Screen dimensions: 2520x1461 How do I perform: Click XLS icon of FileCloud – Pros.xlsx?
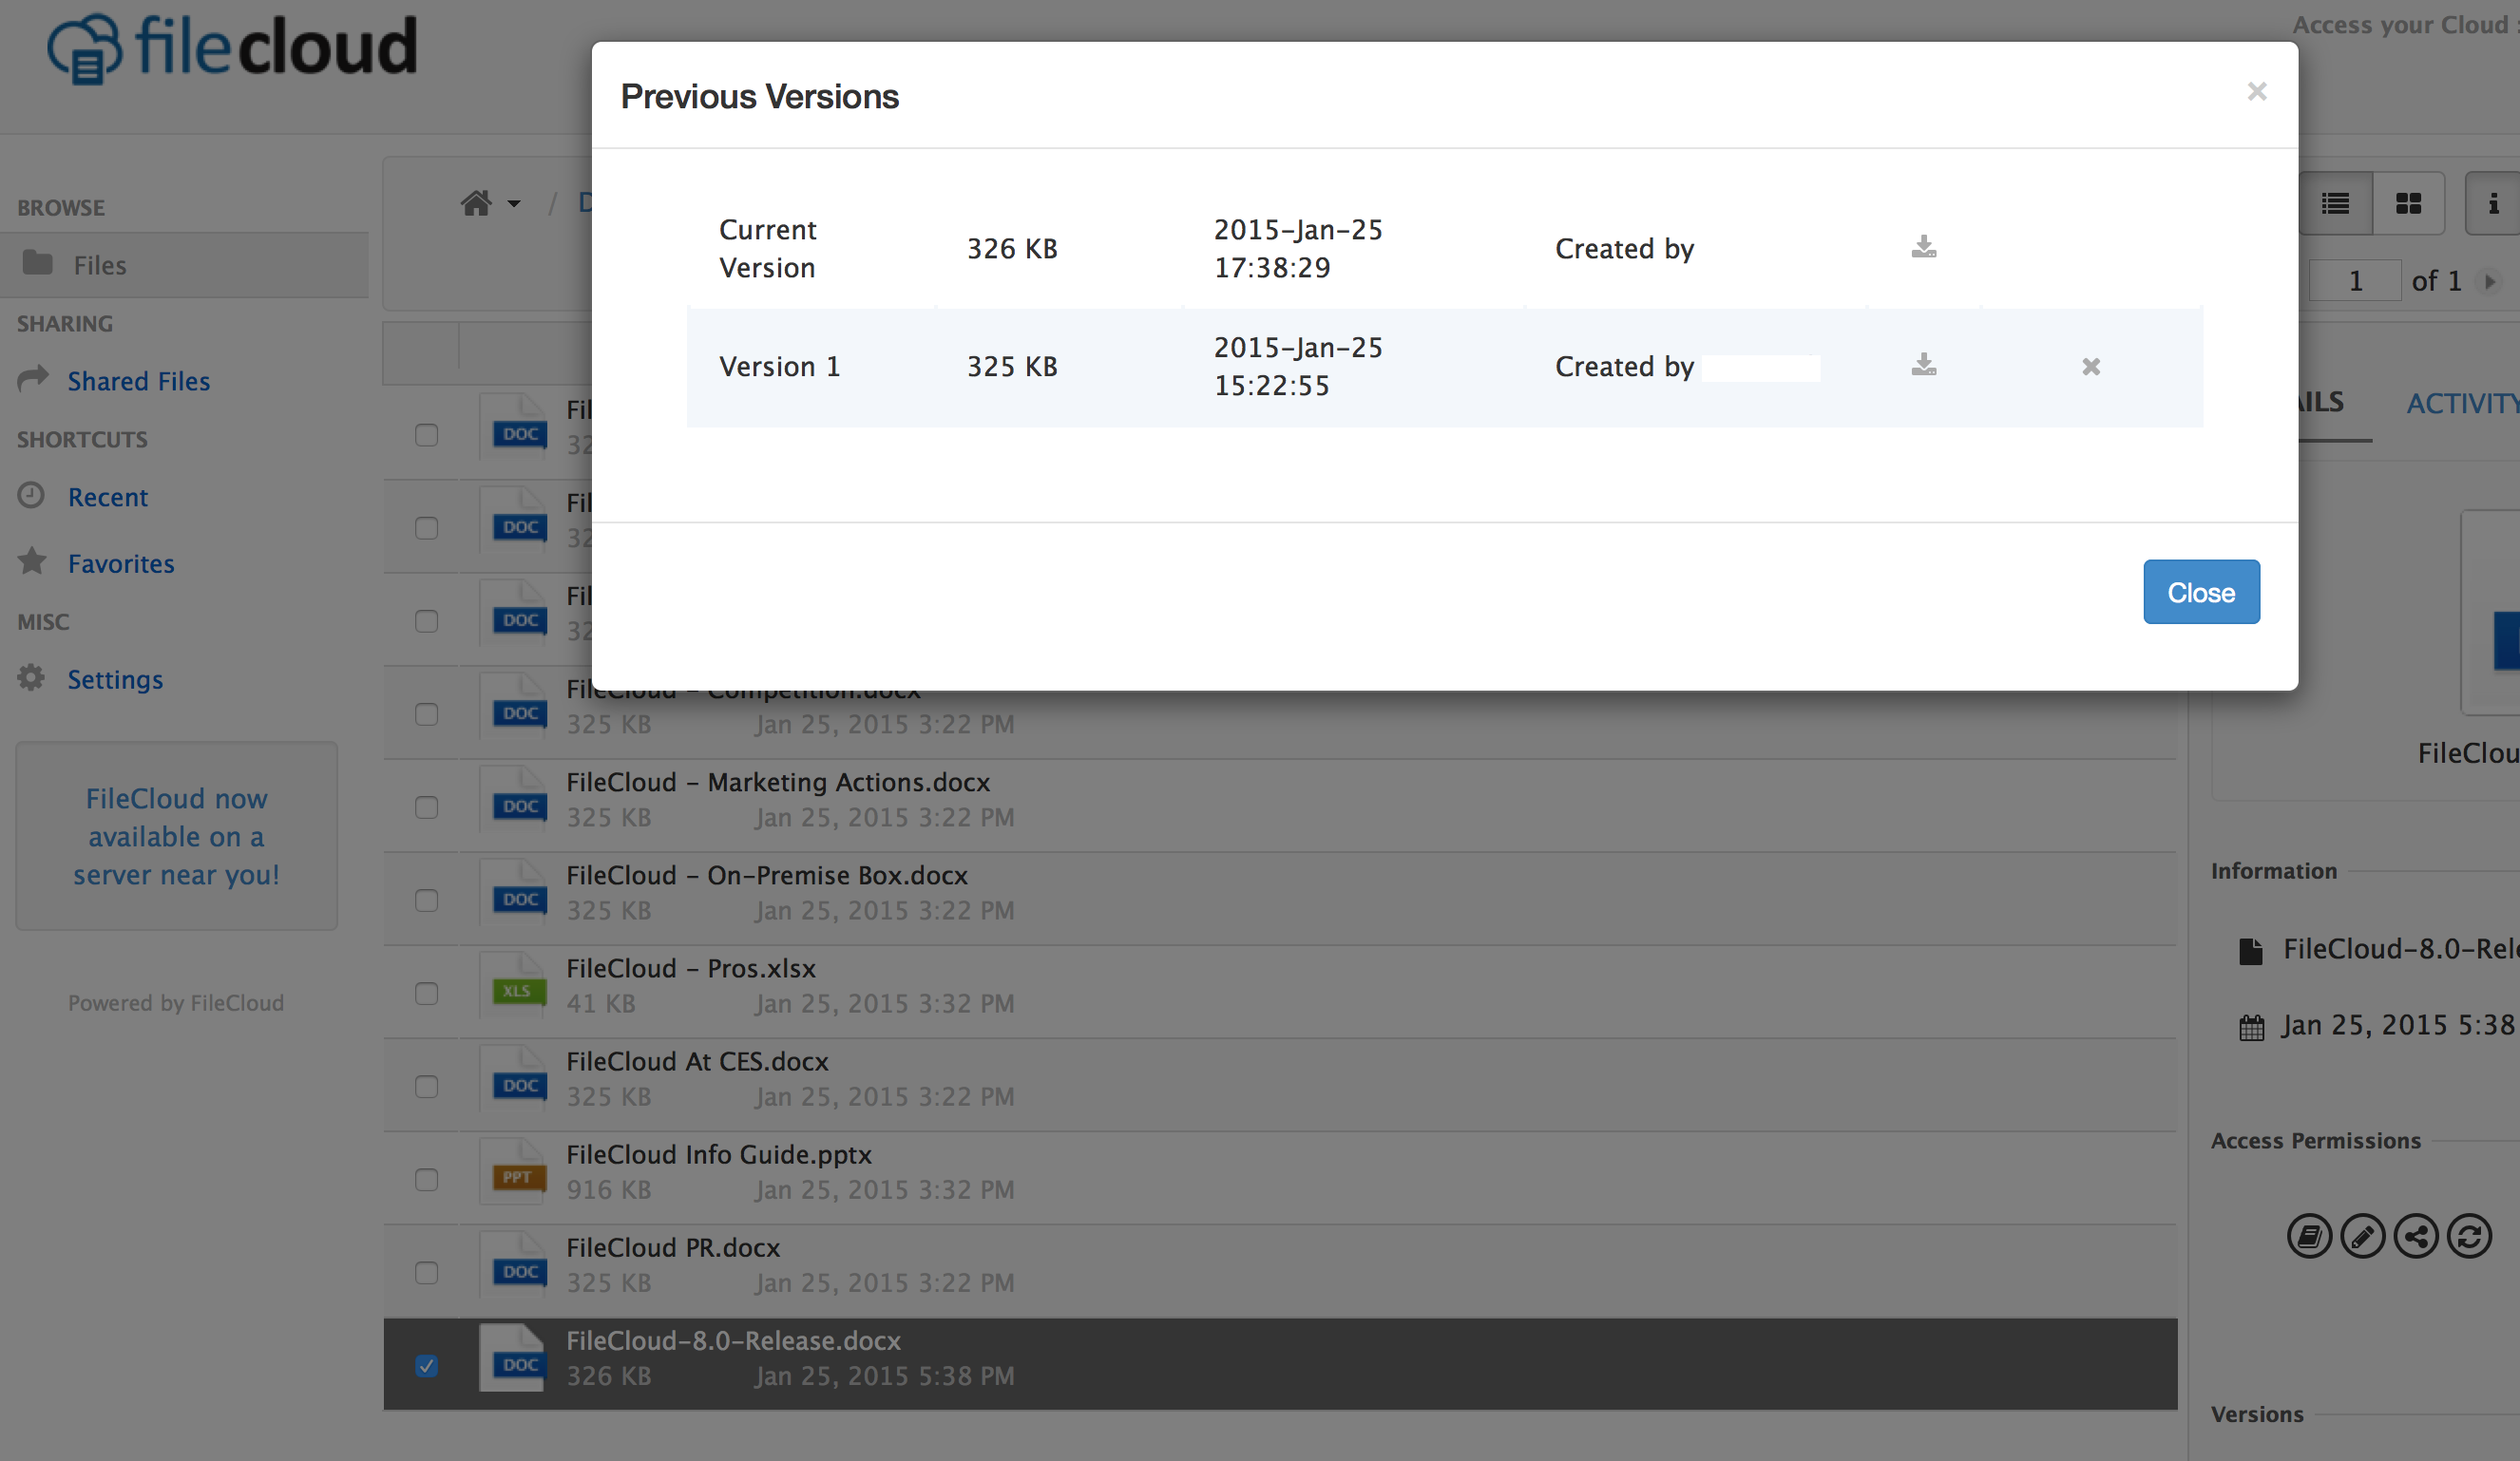click(x=513, y=986)
